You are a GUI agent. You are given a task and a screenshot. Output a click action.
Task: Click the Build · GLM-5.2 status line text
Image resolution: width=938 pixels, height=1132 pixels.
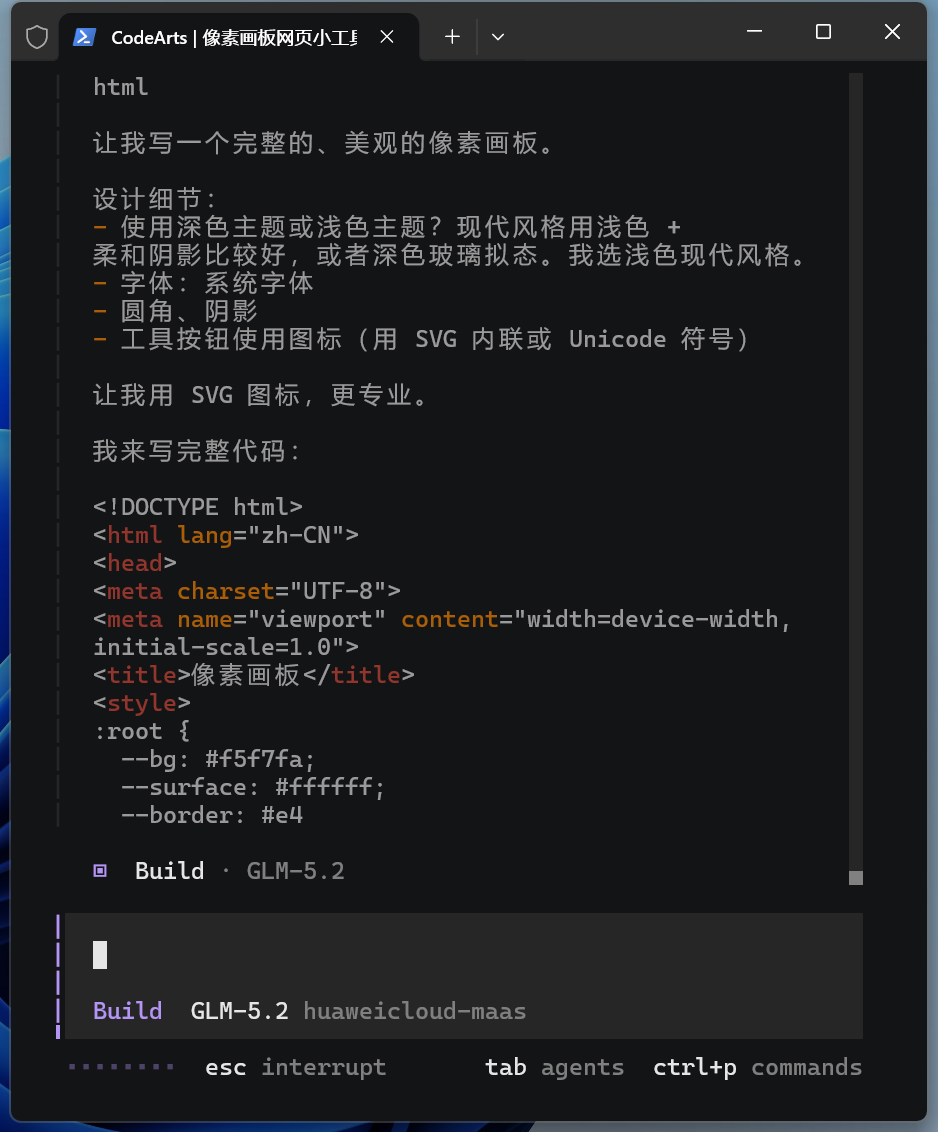pos(240,871)
